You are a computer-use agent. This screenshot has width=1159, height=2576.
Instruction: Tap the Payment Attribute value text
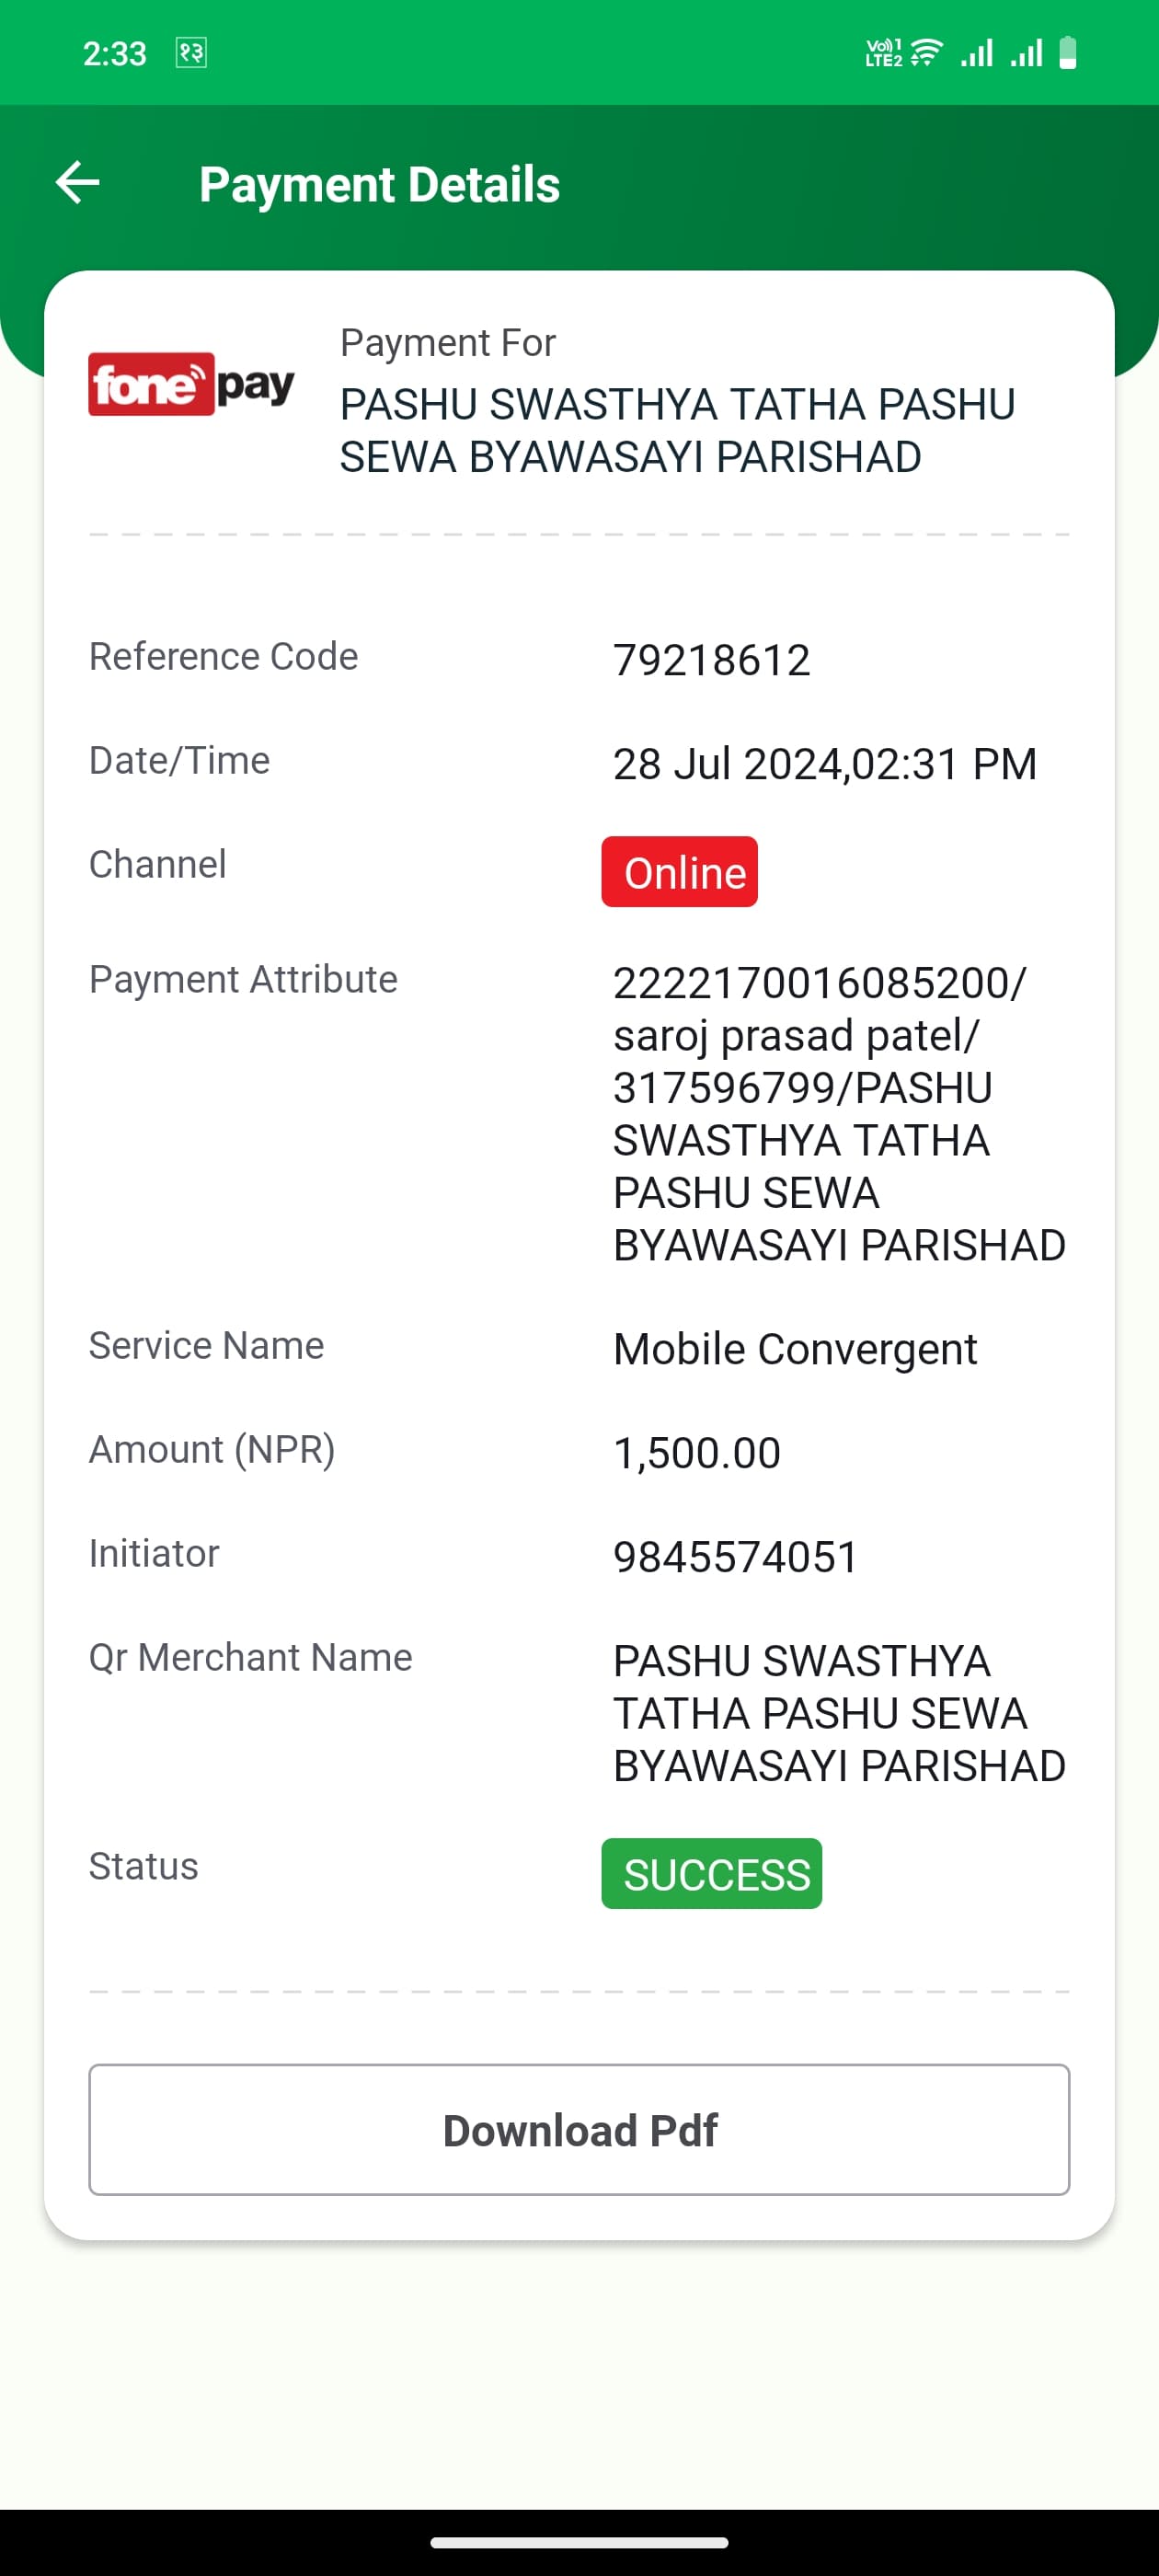tap(839, 1114)
